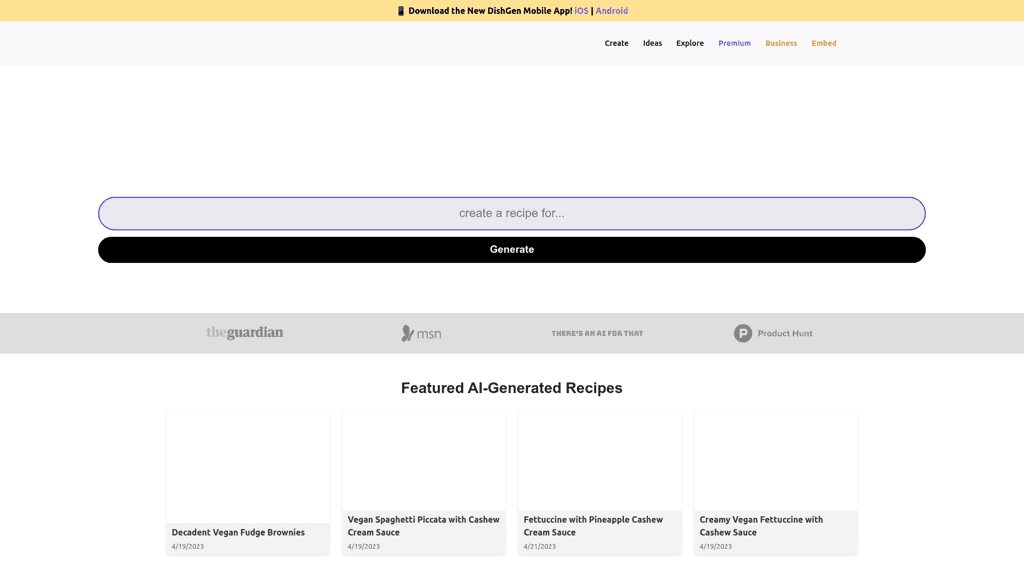Click the MSN butterfly logo
Image resolution: width=1024 pixels, height=576 pixels.
tap(421, 333)
